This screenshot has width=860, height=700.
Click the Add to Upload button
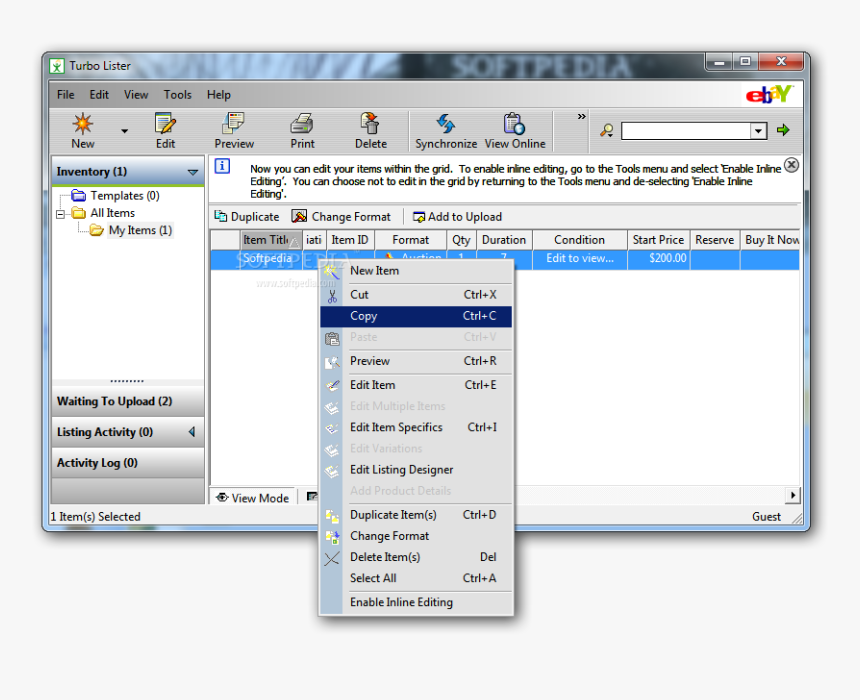tap(457, 217)
